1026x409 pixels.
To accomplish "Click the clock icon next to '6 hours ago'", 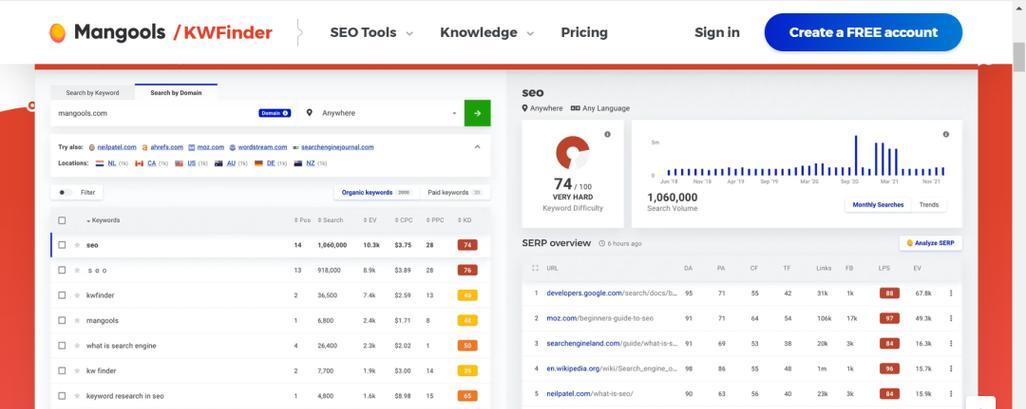I will pos(601,243).
